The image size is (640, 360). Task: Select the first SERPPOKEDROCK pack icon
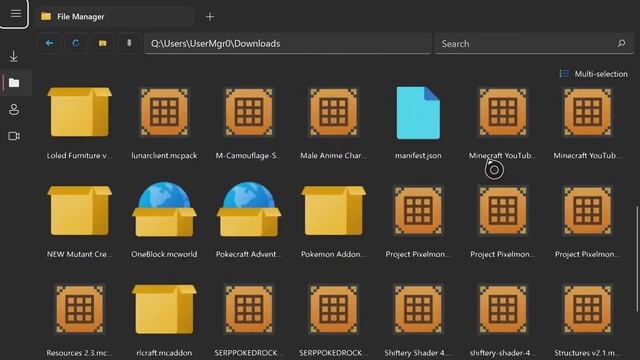pyautogui.click(x=249, y=309)
